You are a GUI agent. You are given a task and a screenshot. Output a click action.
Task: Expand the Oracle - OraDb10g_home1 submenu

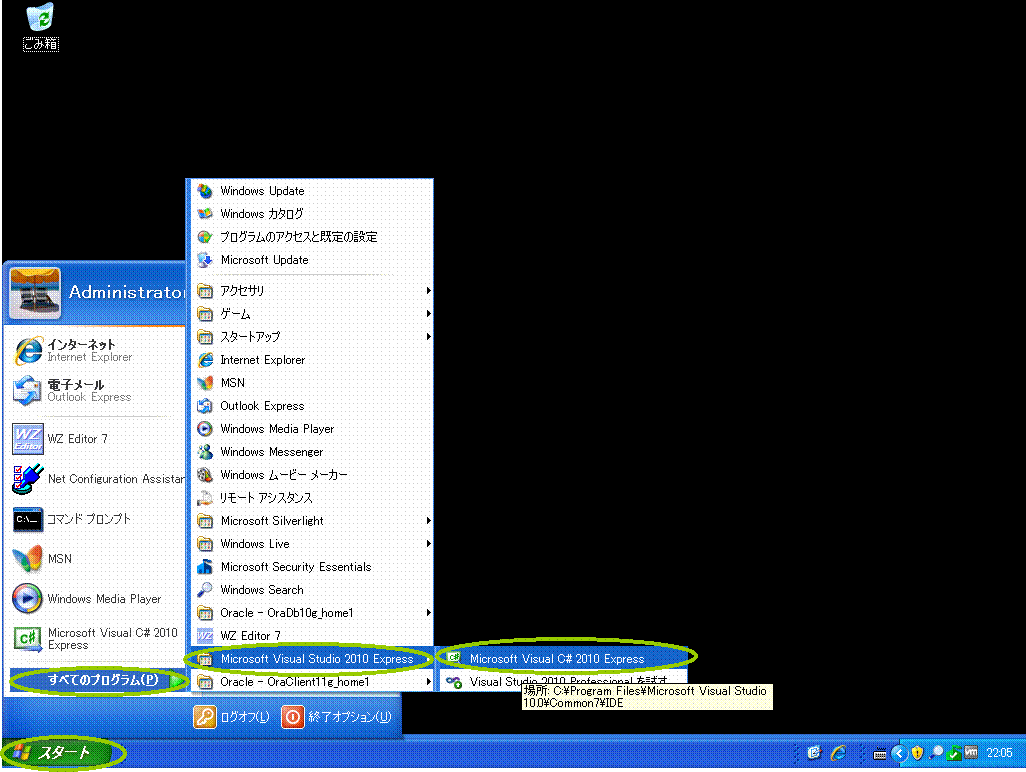coord(314,612)
